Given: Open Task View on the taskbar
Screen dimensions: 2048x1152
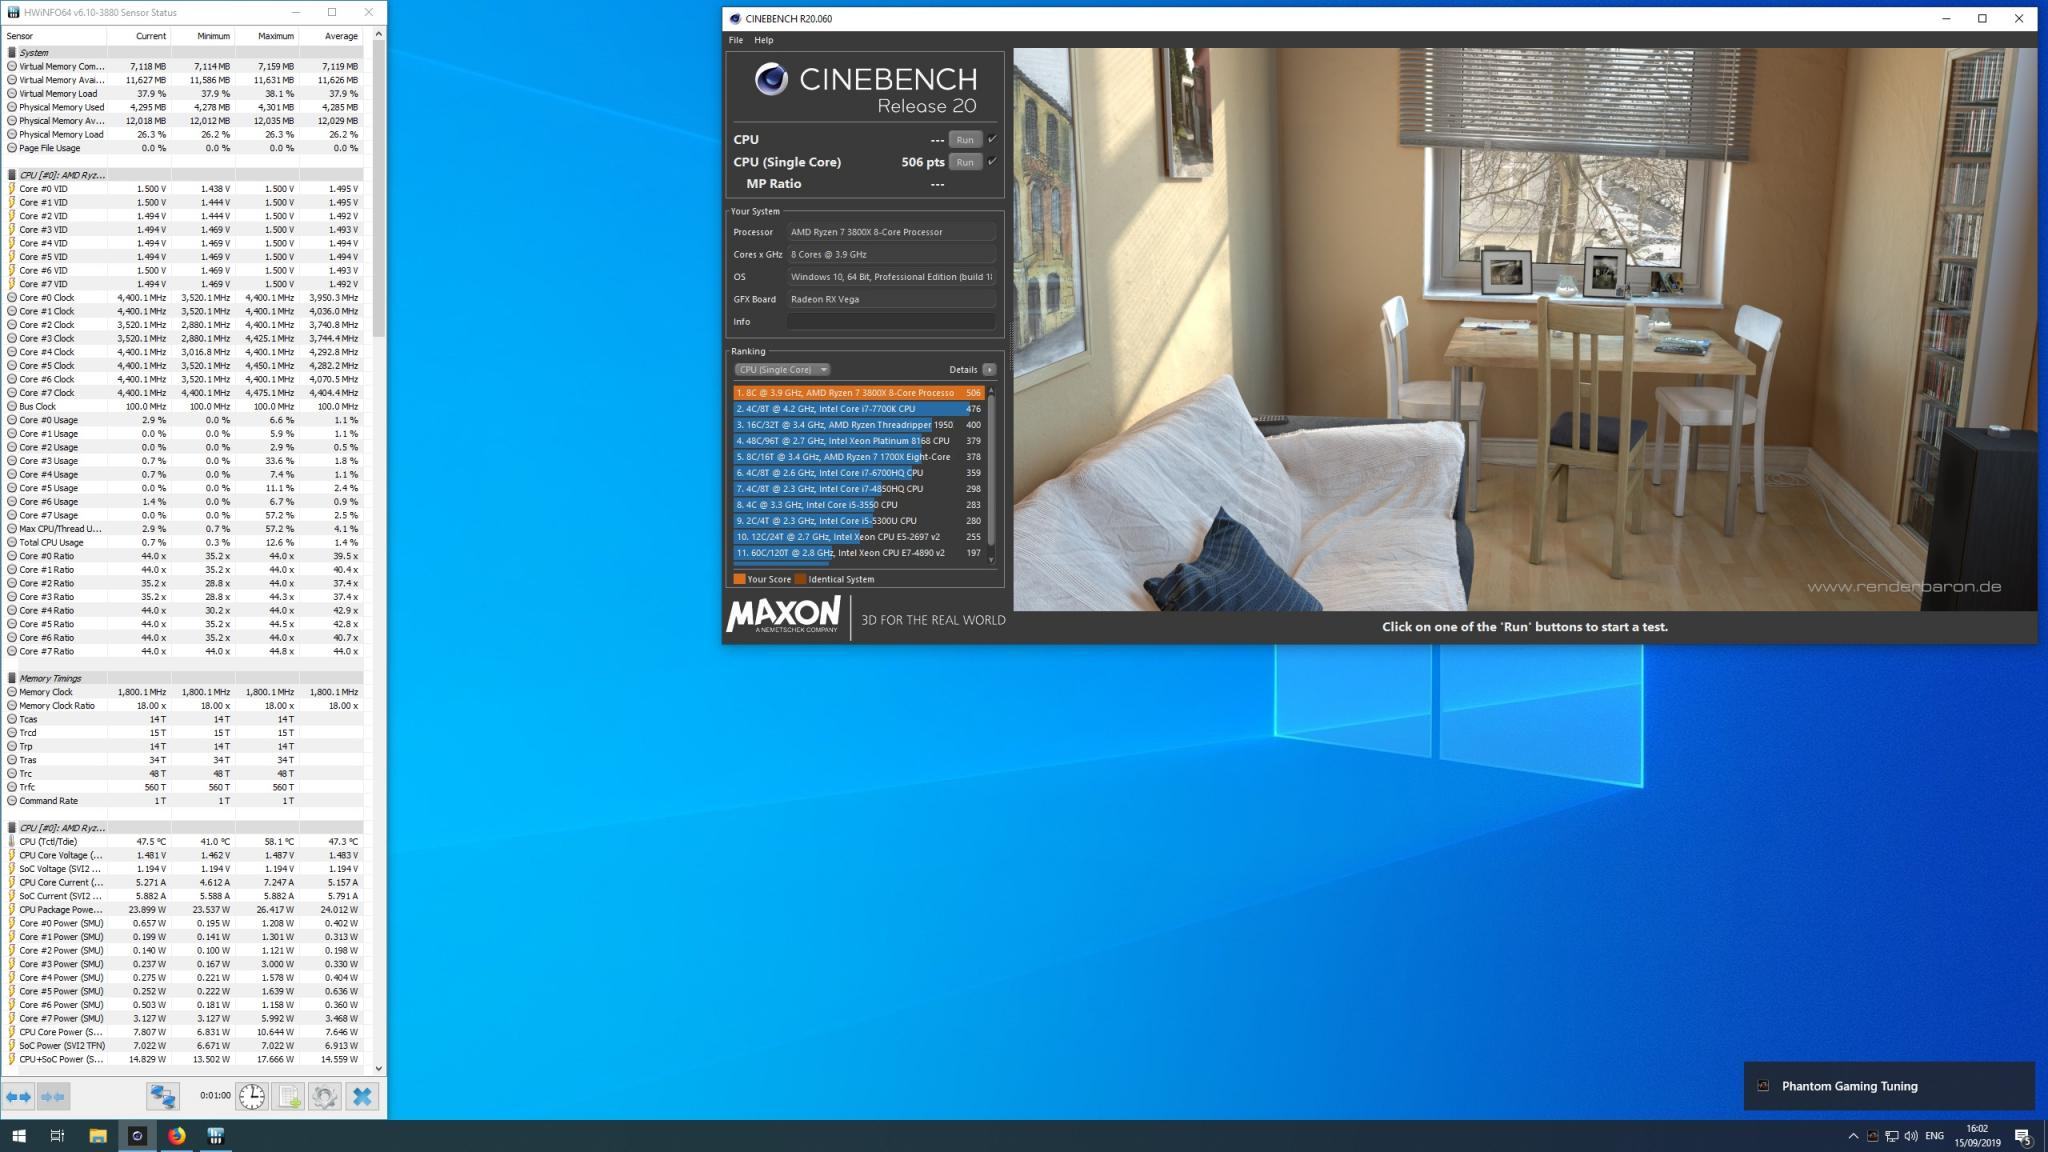Looking at the screenshot, I should [x=57, y=1136].
